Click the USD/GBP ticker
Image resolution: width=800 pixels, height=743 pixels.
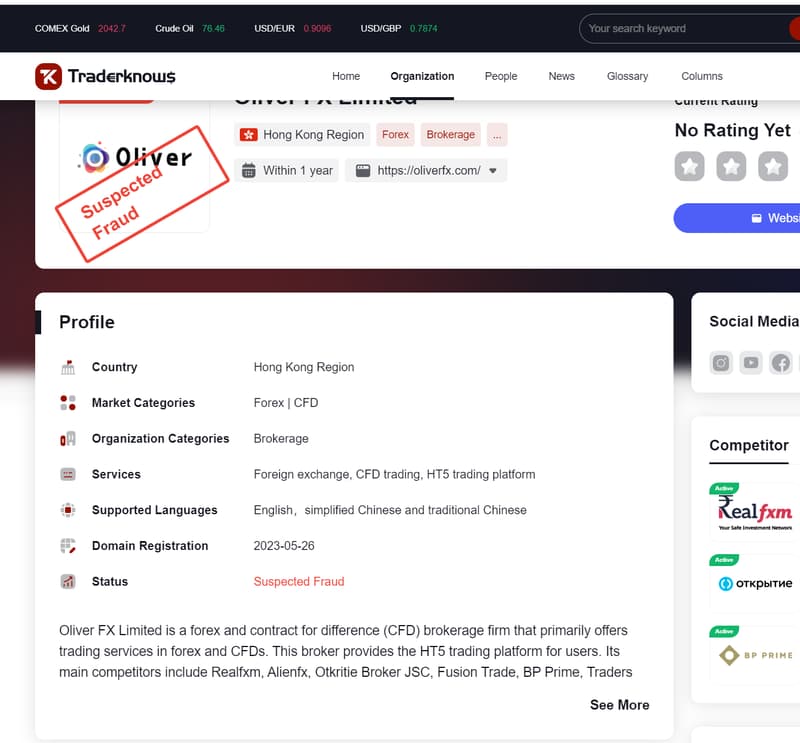(x=398, y=29)
